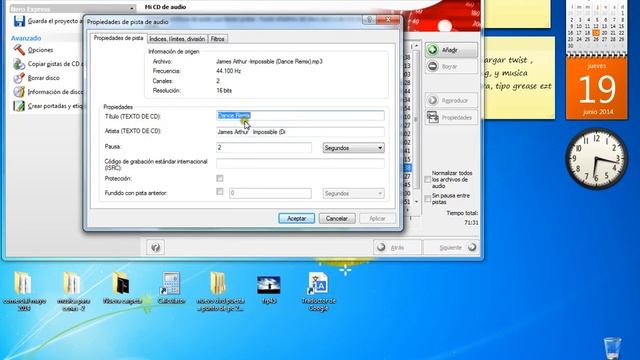Click the track list scroll up arrow
This screenshot has height=360, width=640.
tap(416, 46)
